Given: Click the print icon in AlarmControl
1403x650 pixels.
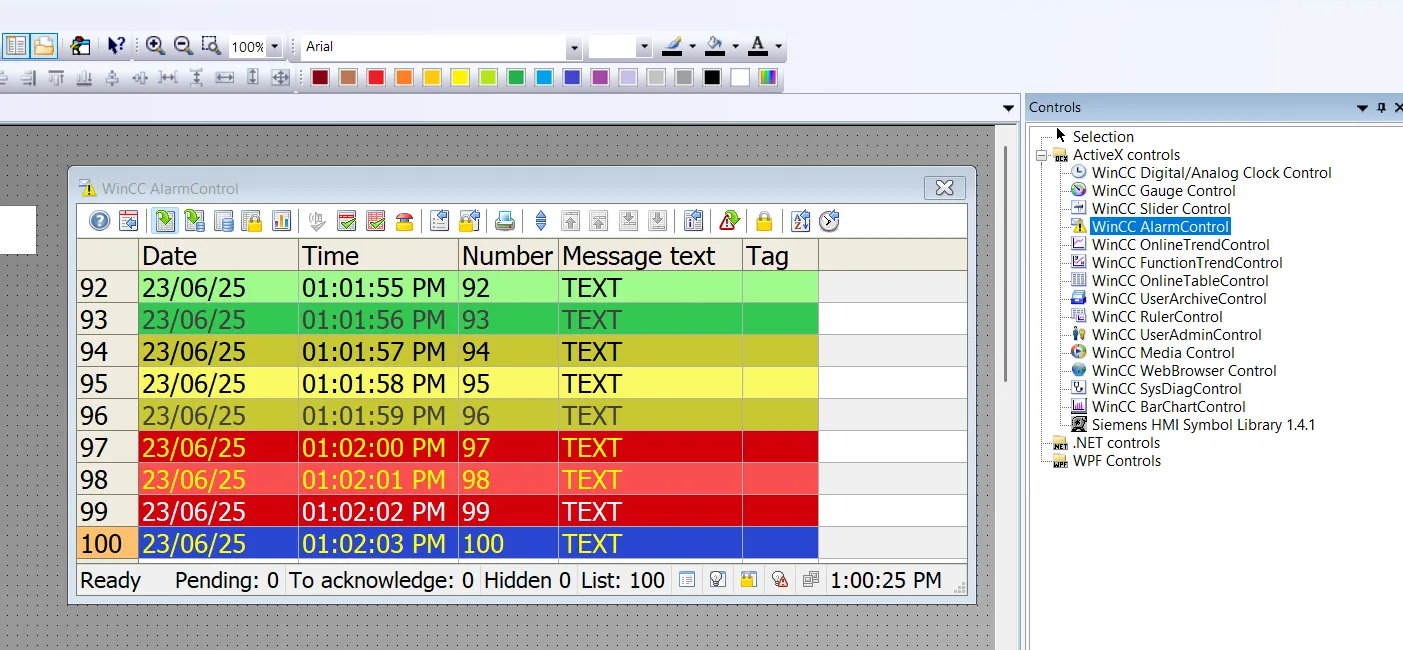Looking at the screenshot, I should pos(505,221).
